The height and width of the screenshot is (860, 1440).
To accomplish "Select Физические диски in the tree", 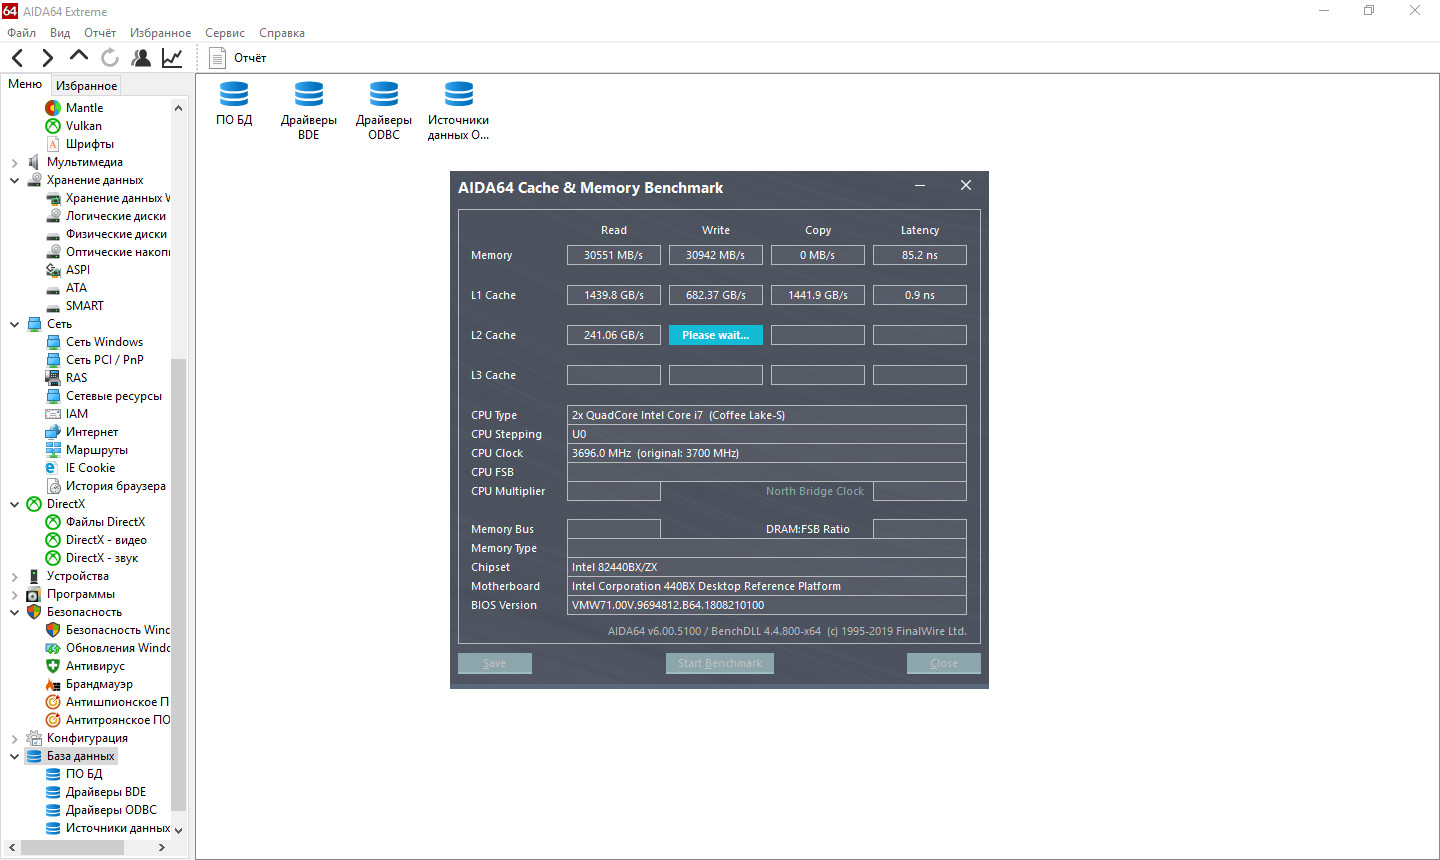I will coord(116,234).
